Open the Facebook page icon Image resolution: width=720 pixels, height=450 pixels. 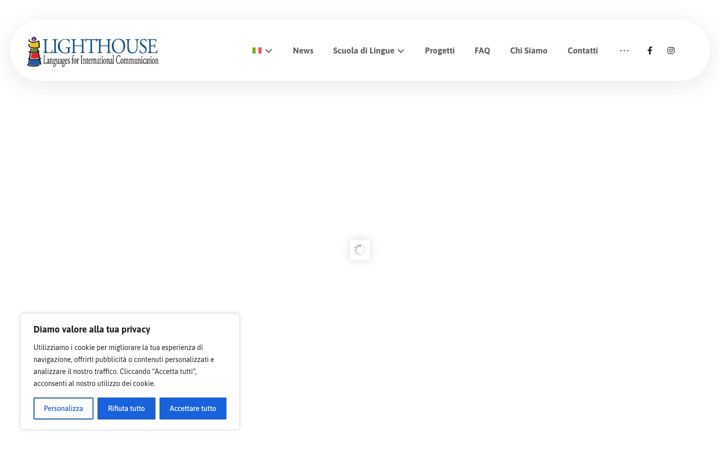[650, 51]
